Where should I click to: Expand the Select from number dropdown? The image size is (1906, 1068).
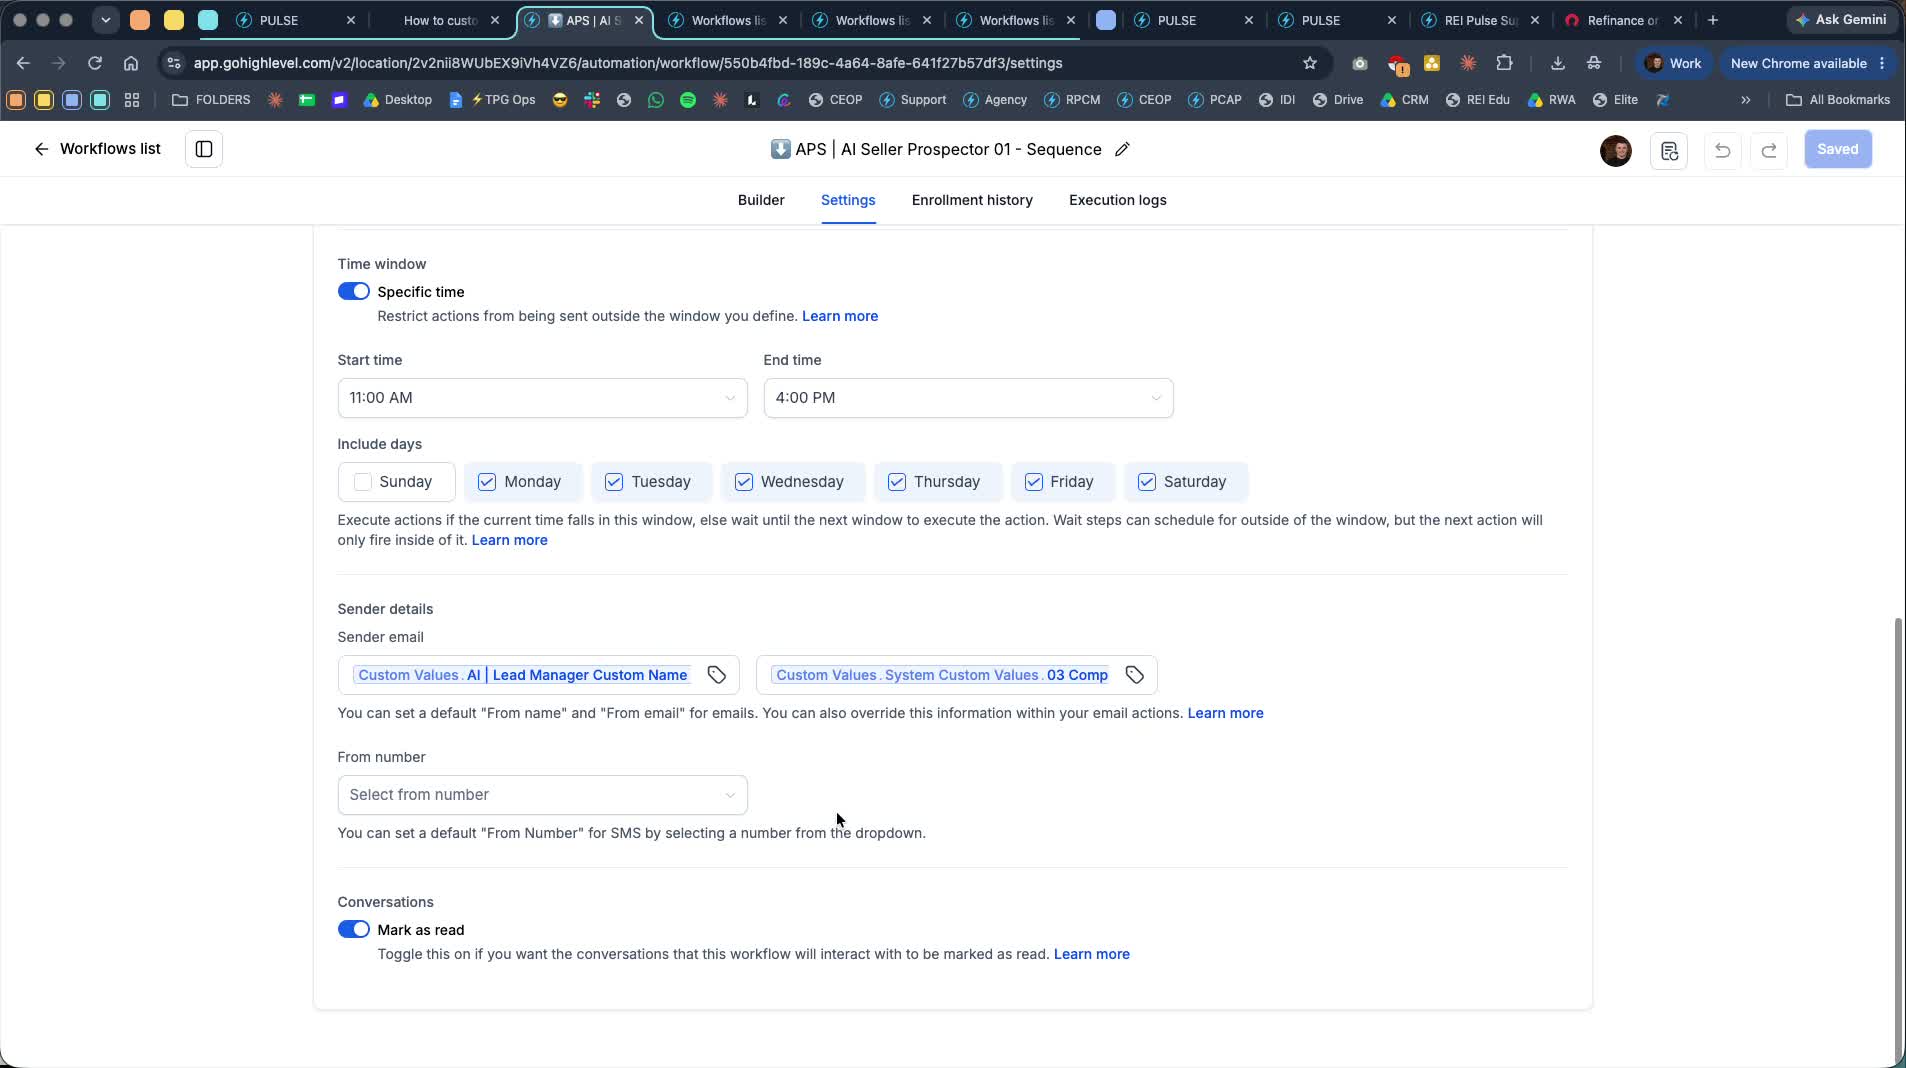click(x=543, y=795)
